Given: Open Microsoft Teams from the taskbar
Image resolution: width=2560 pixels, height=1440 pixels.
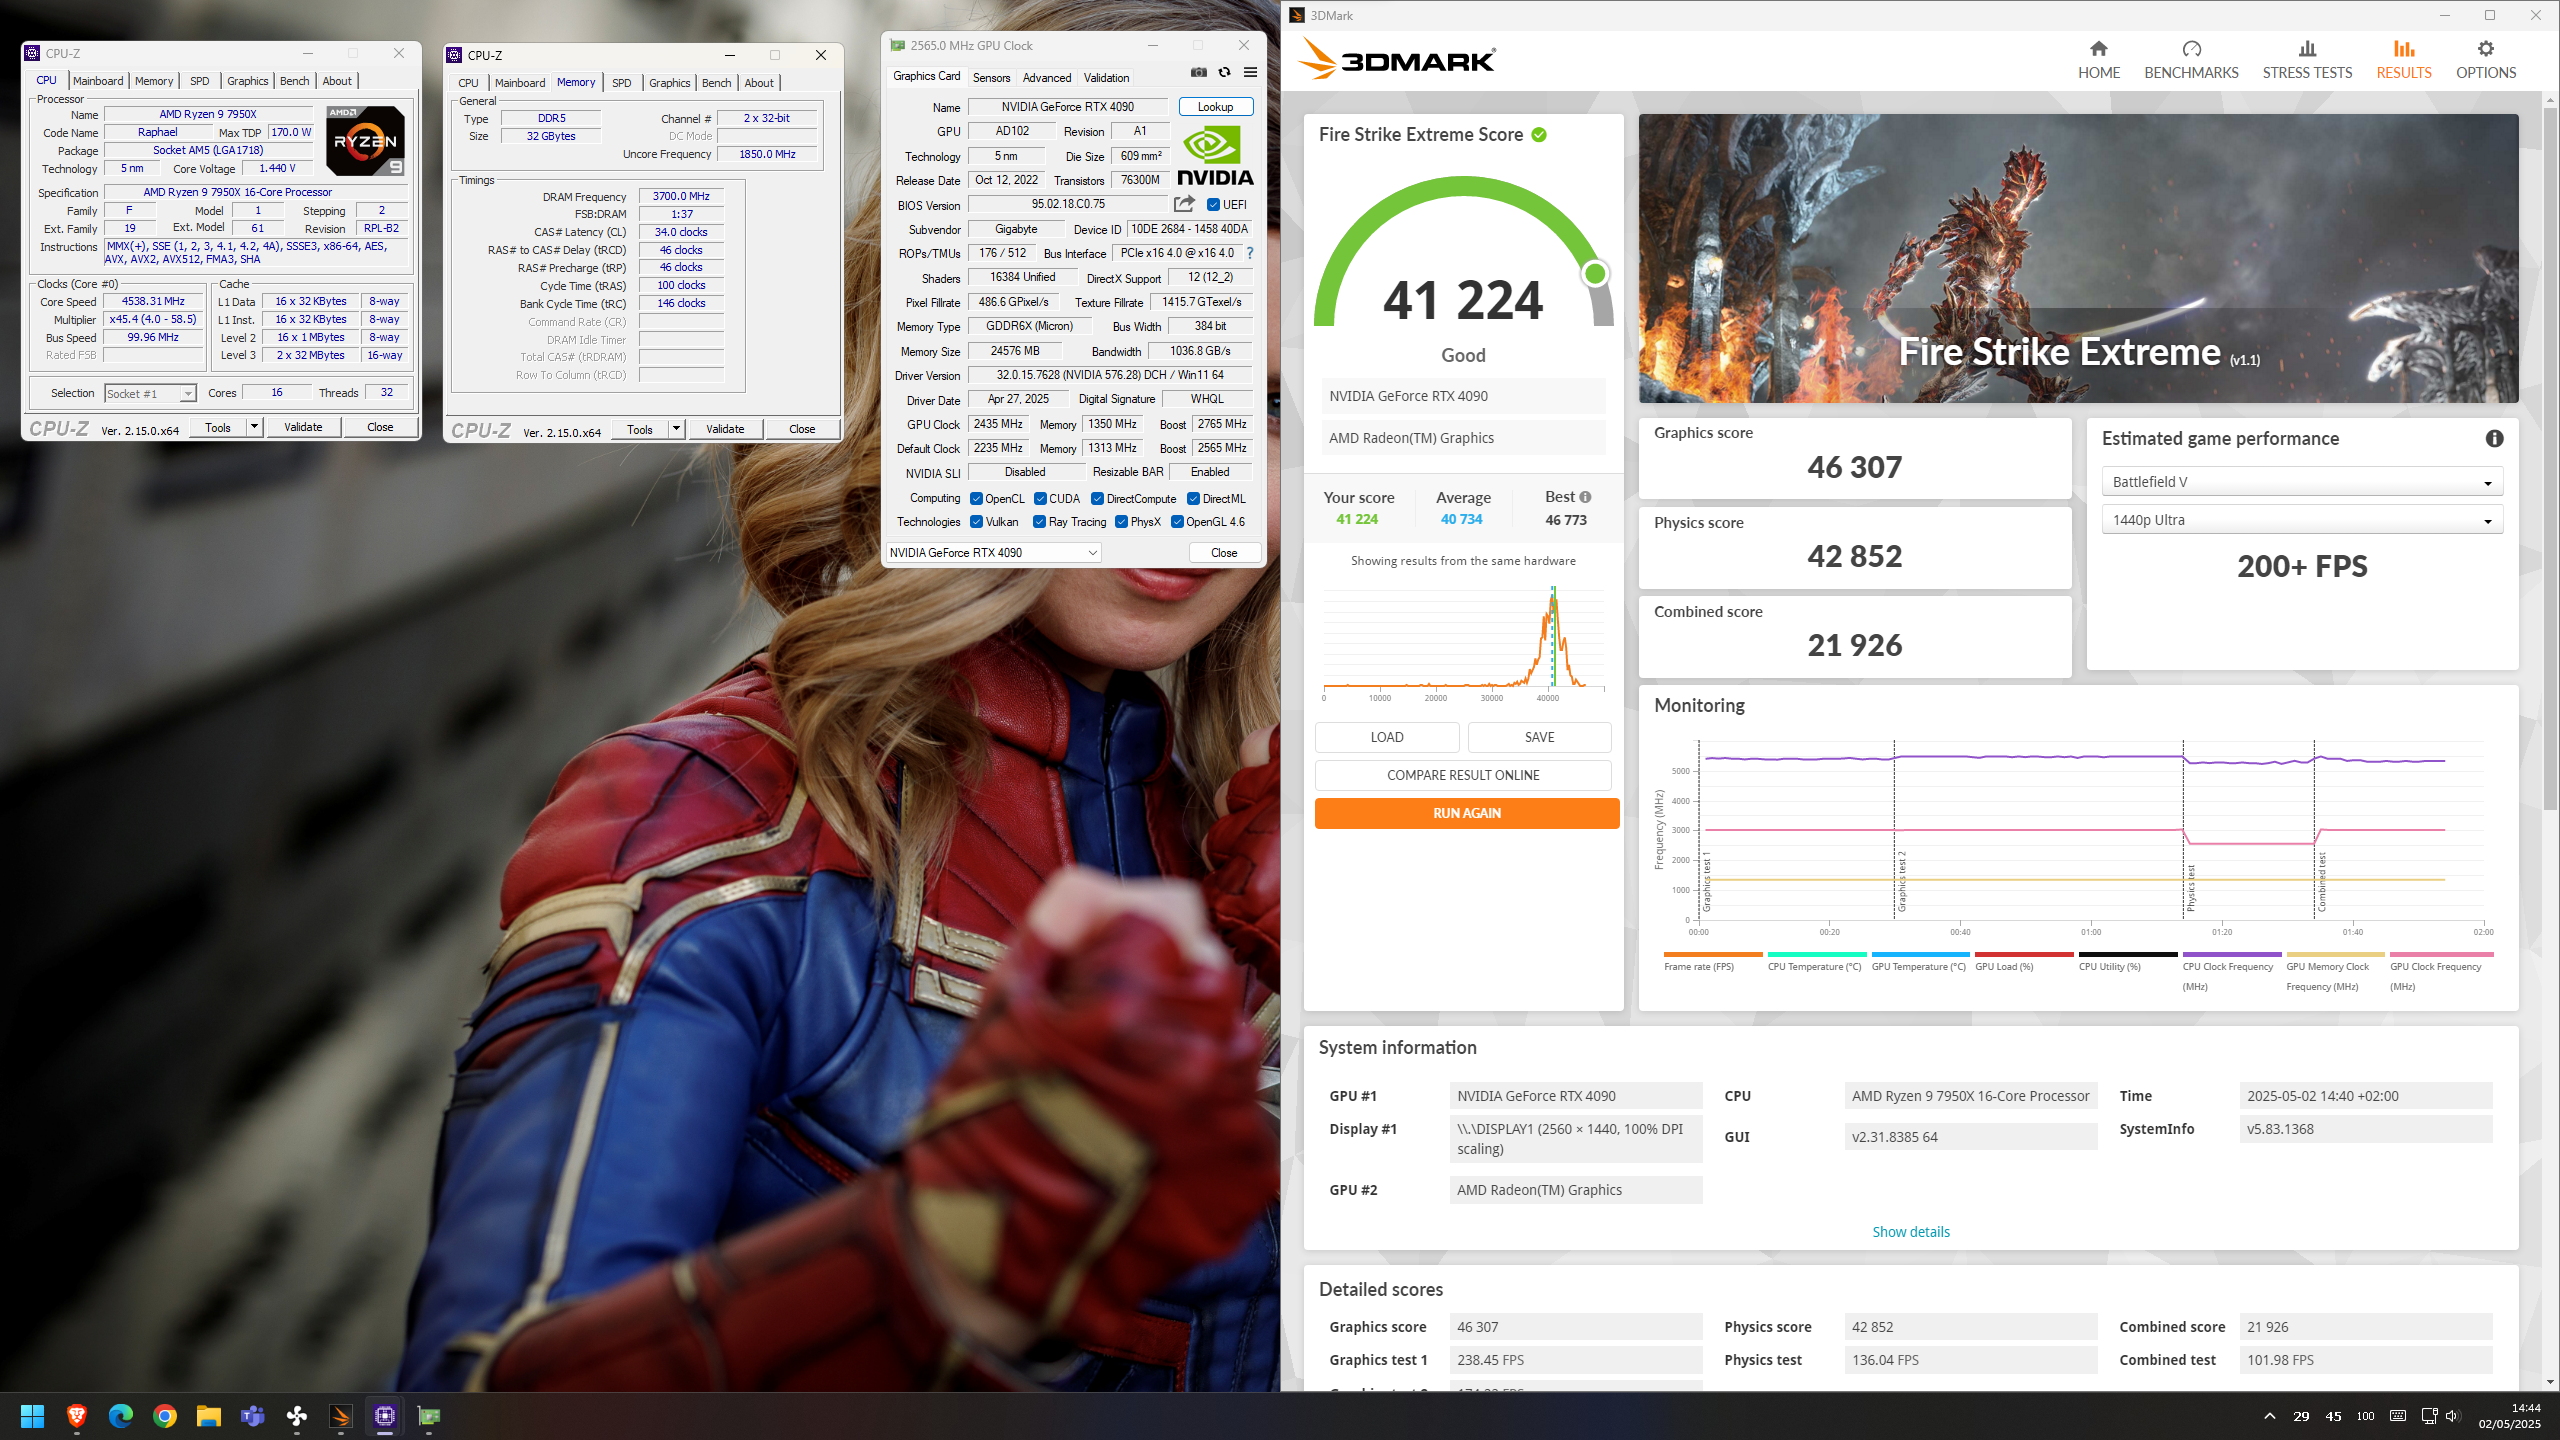Looking at the screenshot, I should (x=252, y=1416).
